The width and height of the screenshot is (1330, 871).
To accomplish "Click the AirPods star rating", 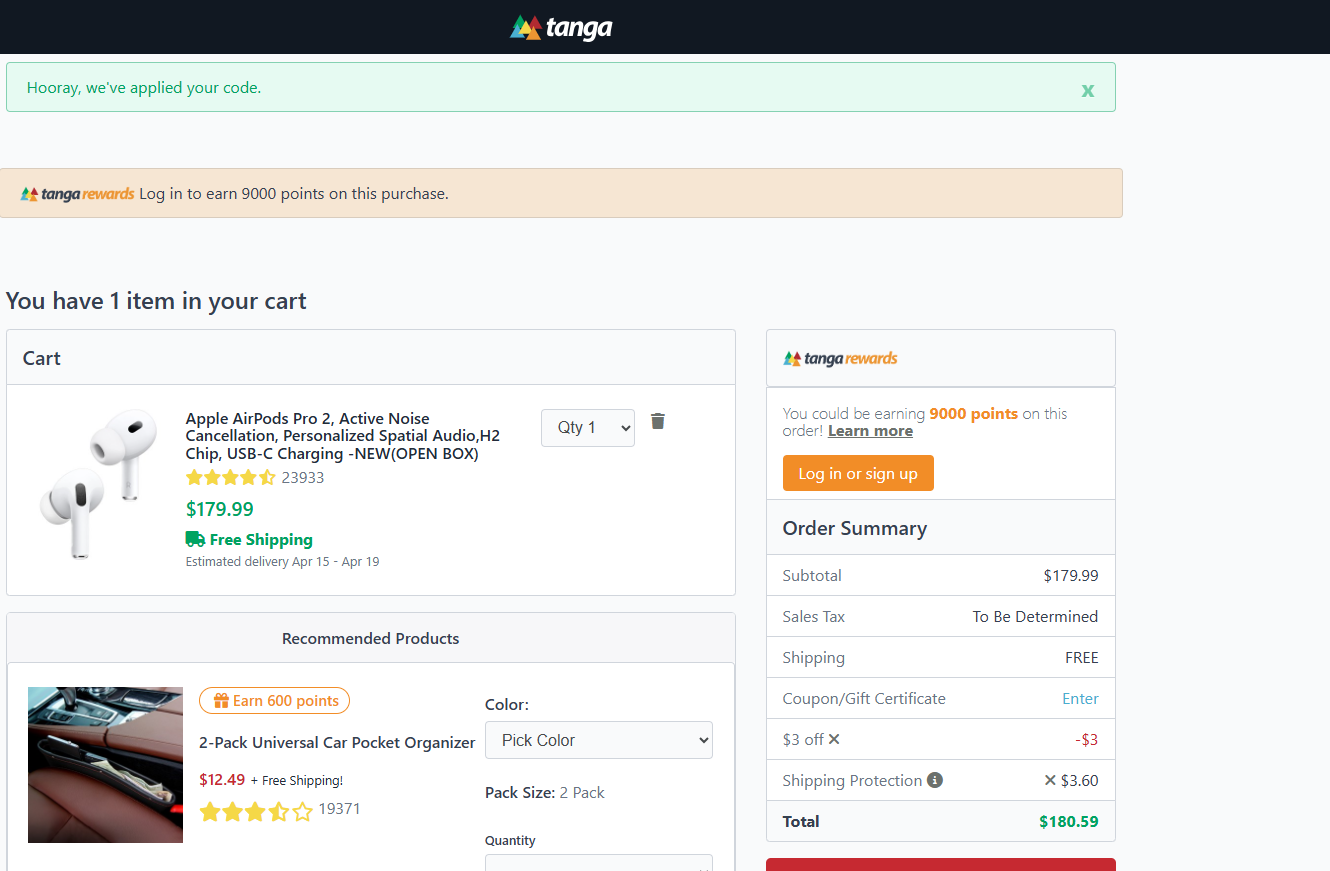I will click(x=231, y=478).
